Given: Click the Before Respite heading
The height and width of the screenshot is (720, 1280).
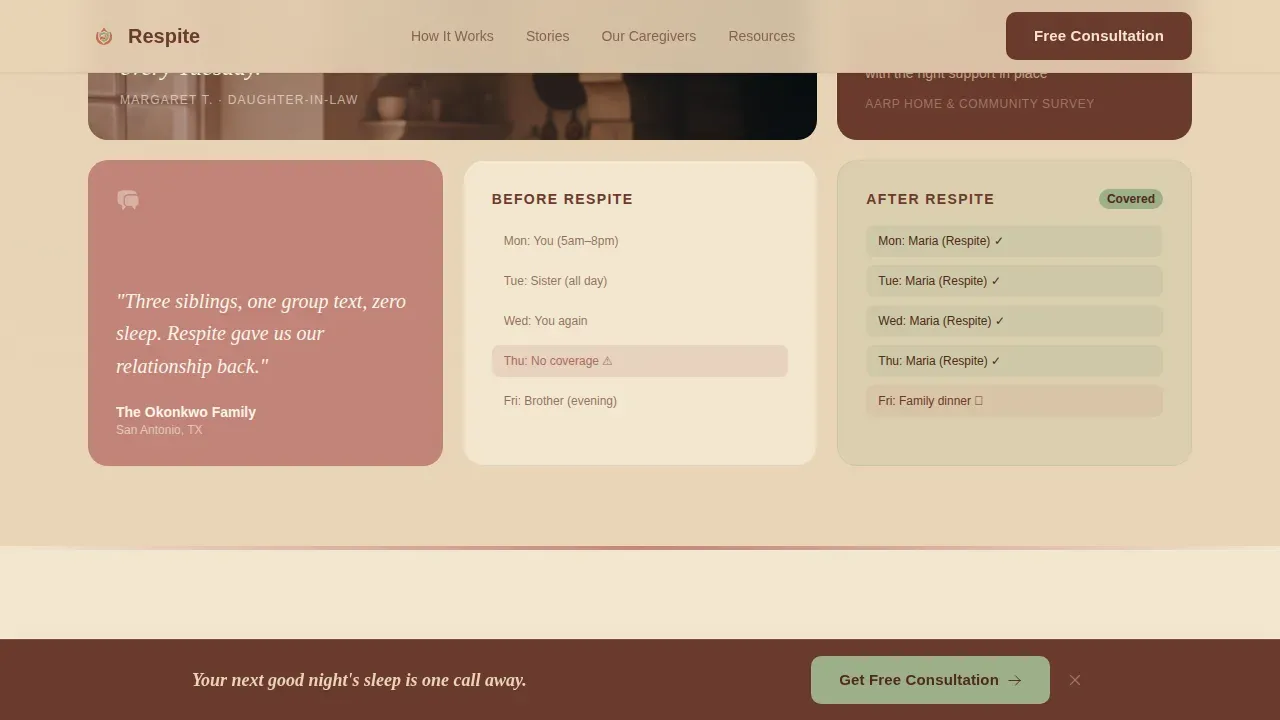Looking at the screenshot, I should (x=562, y=199).
